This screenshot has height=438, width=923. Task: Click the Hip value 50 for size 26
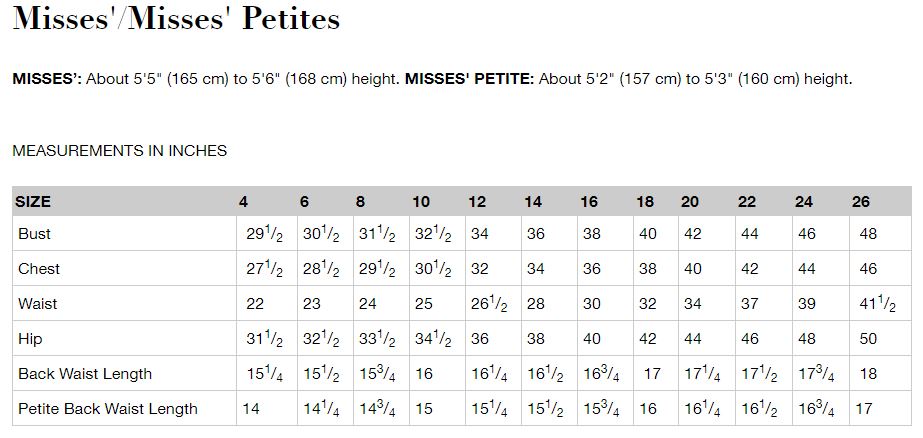(868, 339)
